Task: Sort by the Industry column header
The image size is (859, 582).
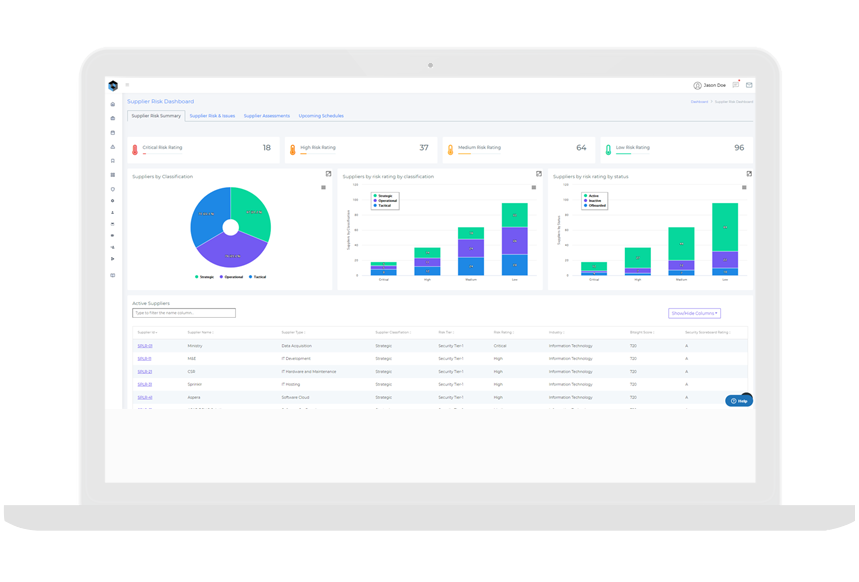Action: click(x=557, y=333)
